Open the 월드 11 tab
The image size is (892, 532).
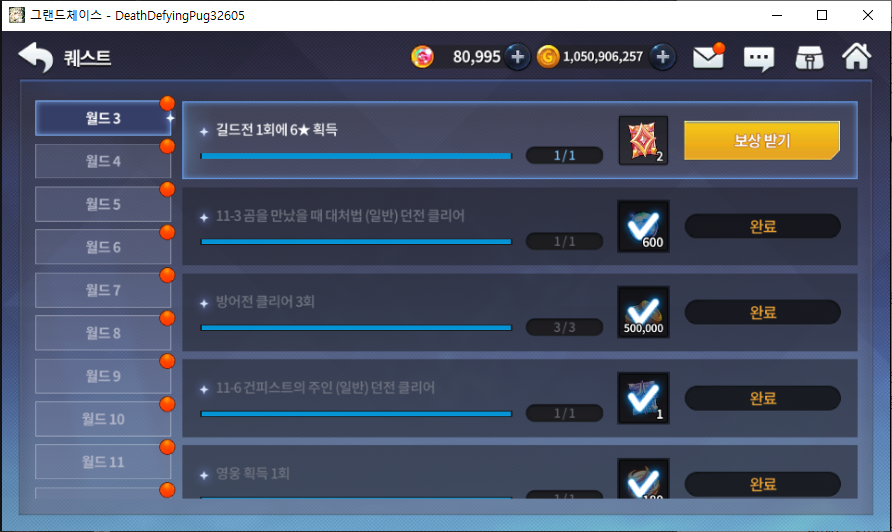click(103, 462)
